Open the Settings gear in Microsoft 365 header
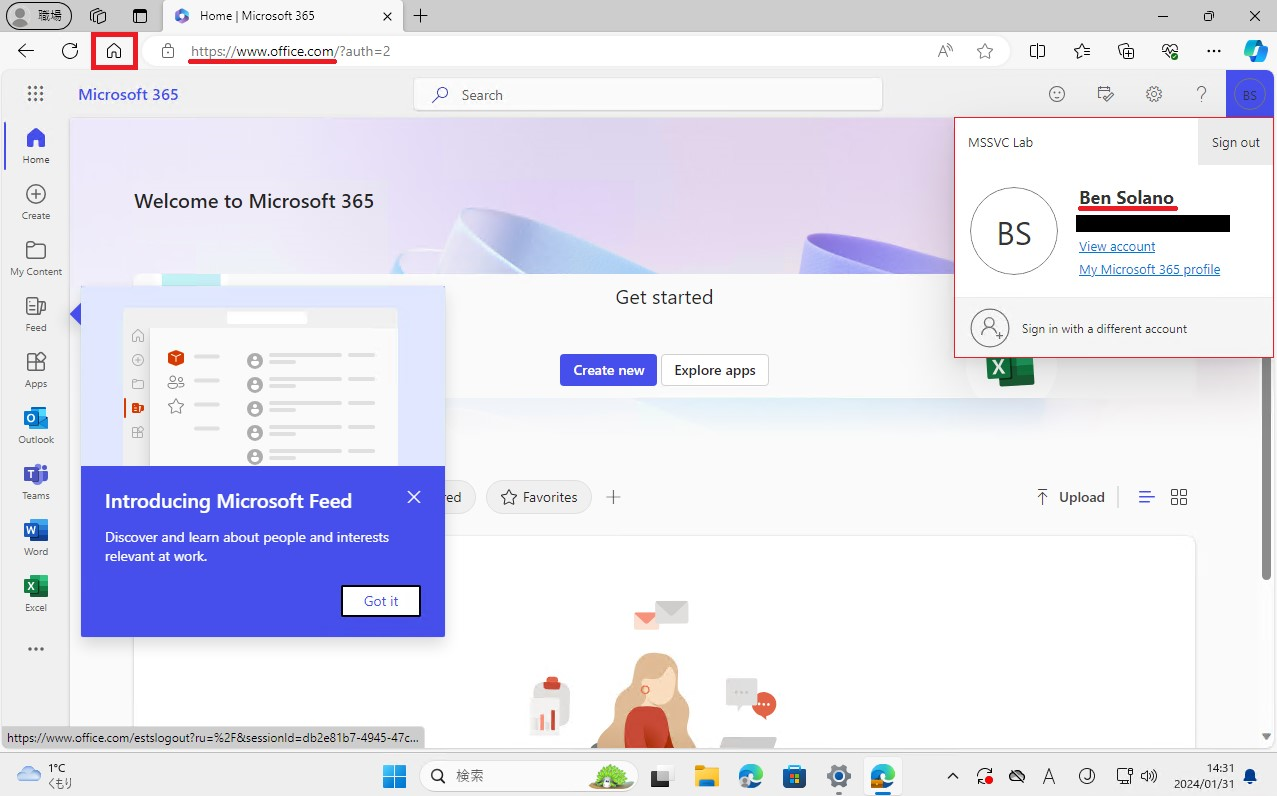This screenshot has width=1277, height=796. click(1154, 94)
